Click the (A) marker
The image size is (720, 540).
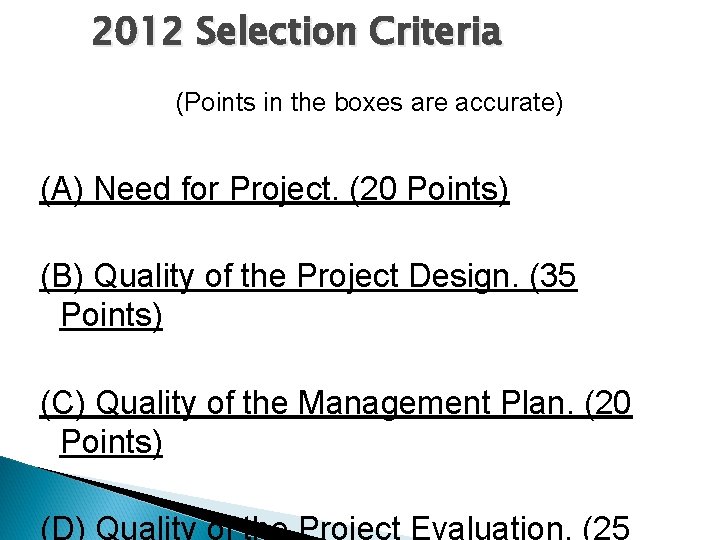tap(62, 189)
